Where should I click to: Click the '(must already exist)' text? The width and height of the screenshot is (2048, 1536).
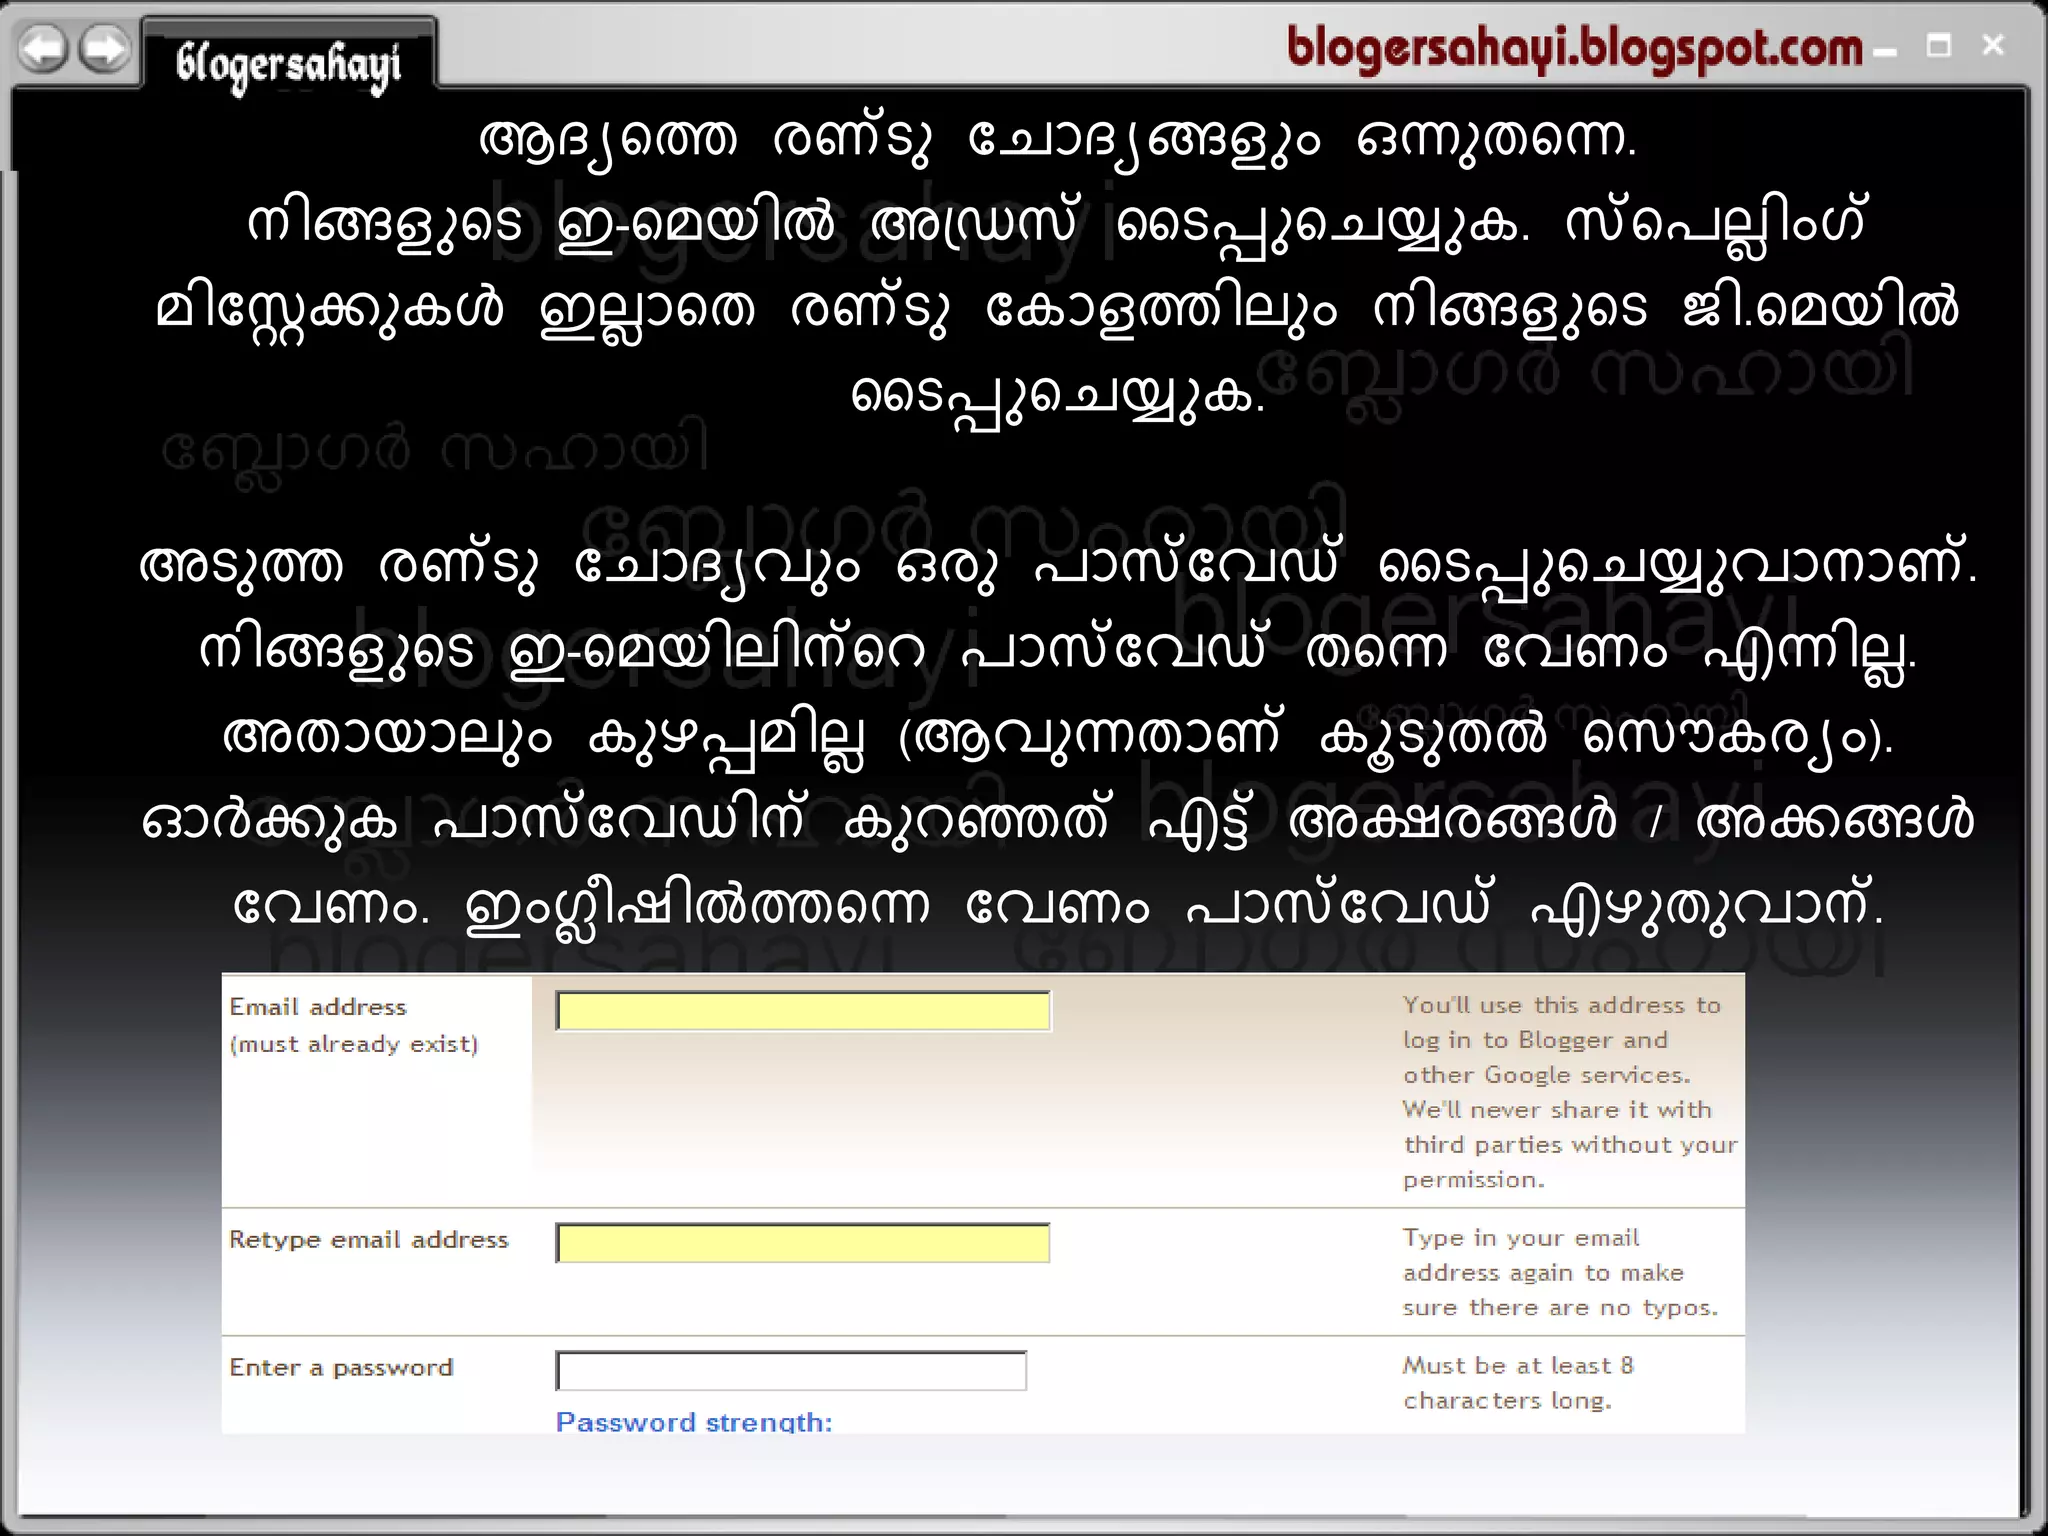[354, 1044]
